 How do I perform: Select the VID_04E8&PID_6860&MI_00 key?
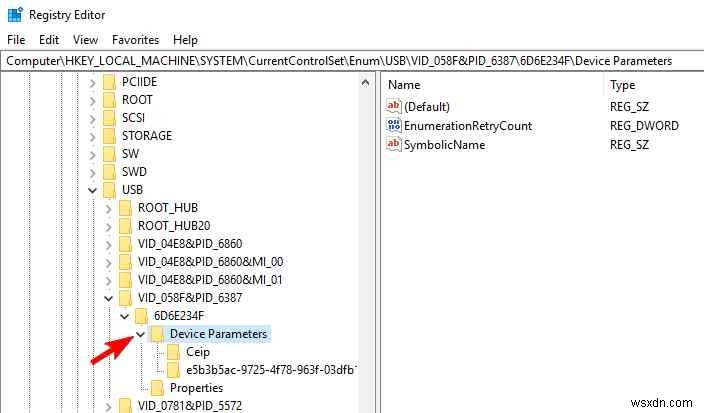(x=210, y=262)
